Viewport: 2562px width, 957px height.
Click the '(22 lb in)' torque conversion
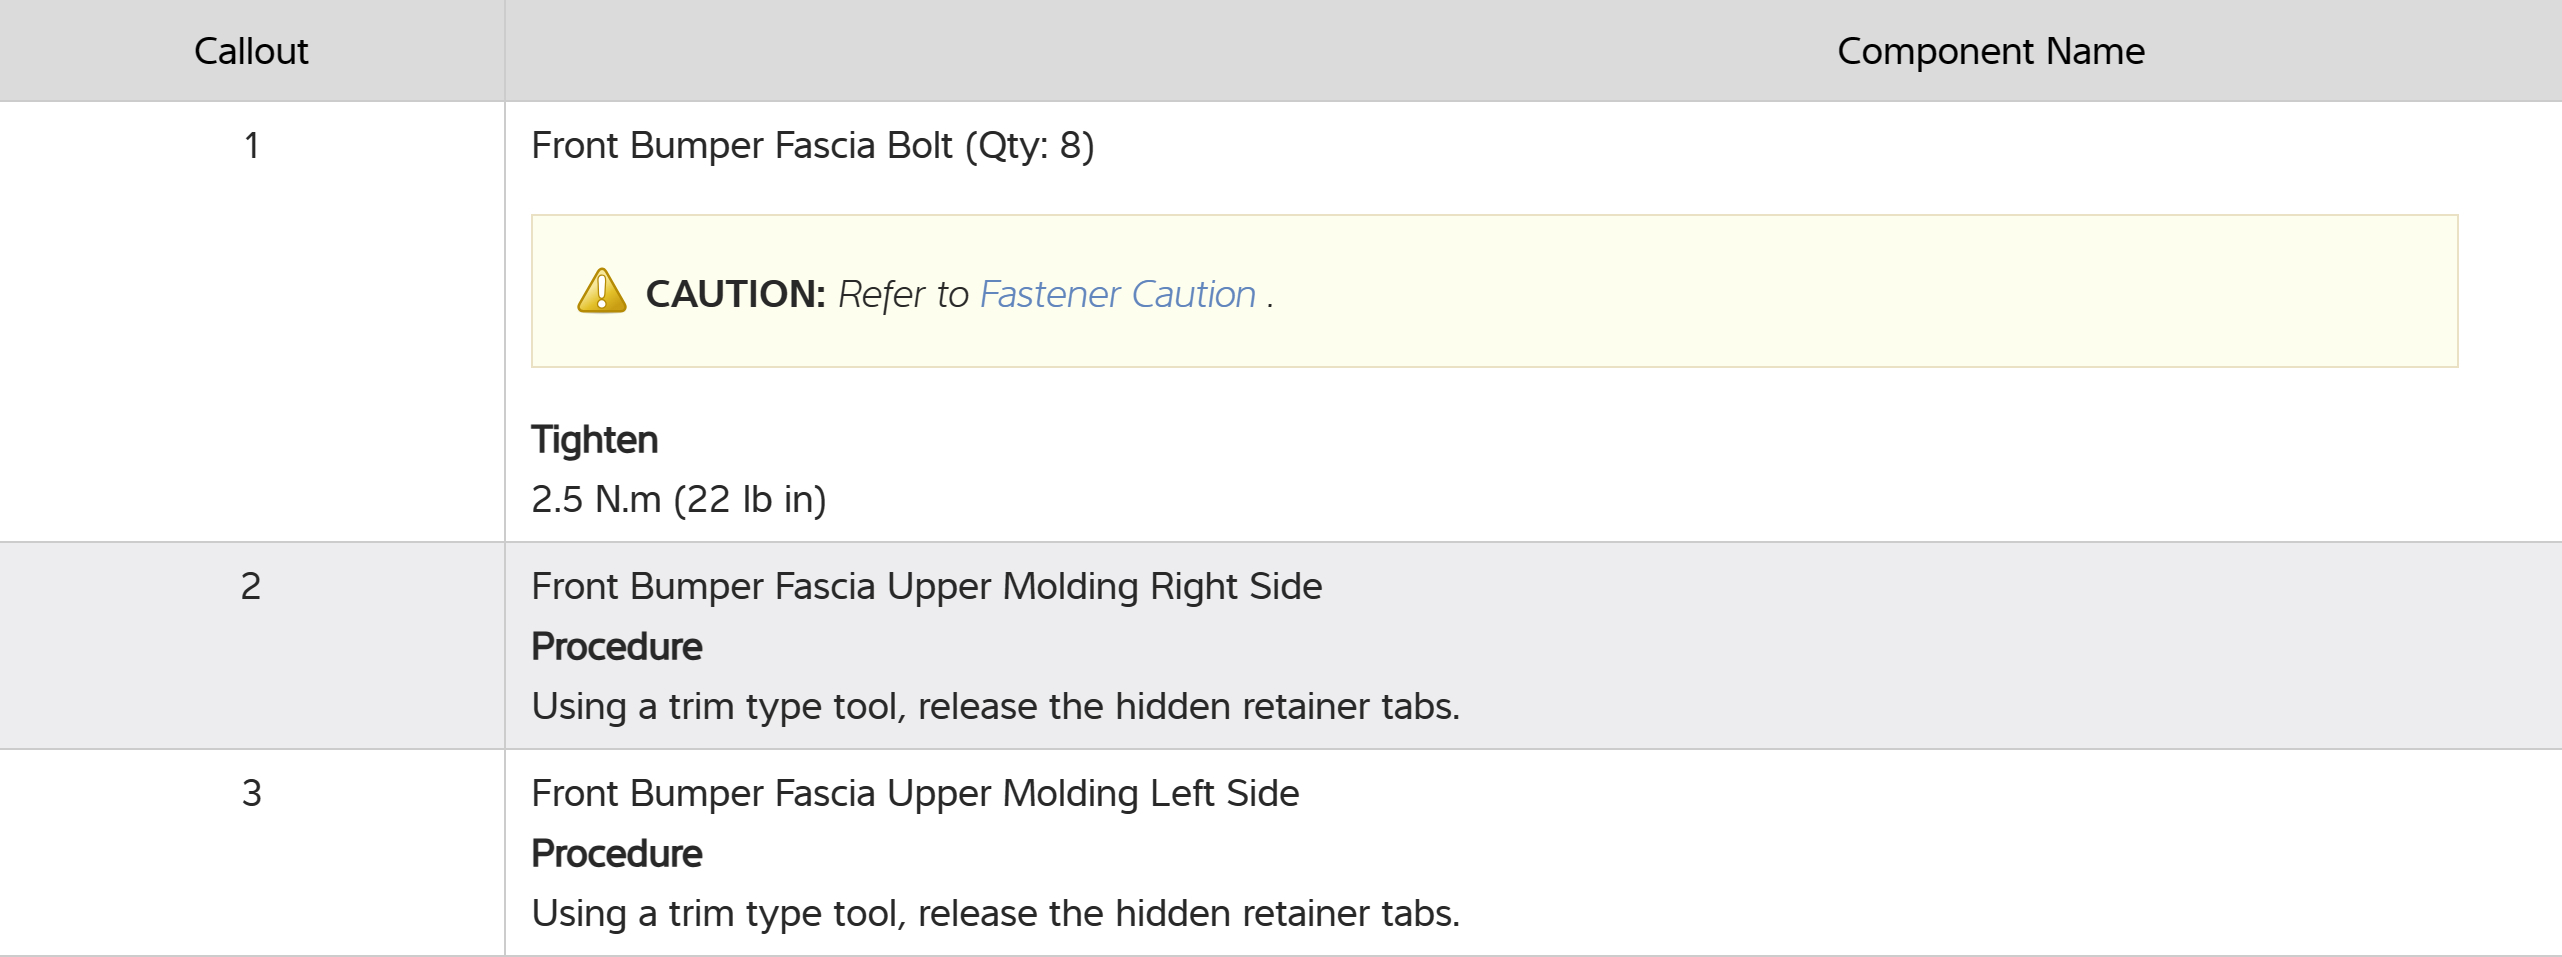click(x=750, y=499)
